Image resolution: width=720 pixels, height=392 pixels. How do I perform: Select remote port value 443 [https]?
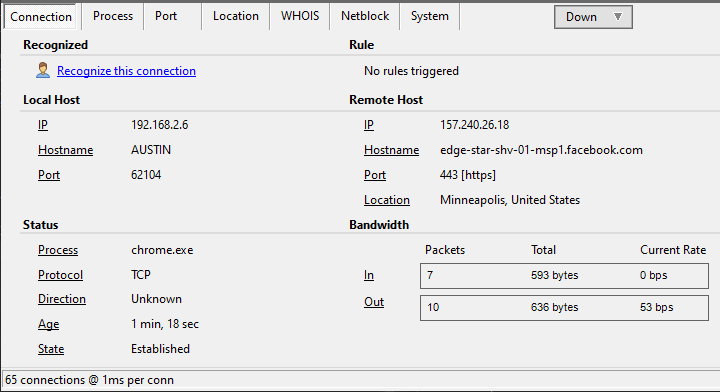point(468,175)
